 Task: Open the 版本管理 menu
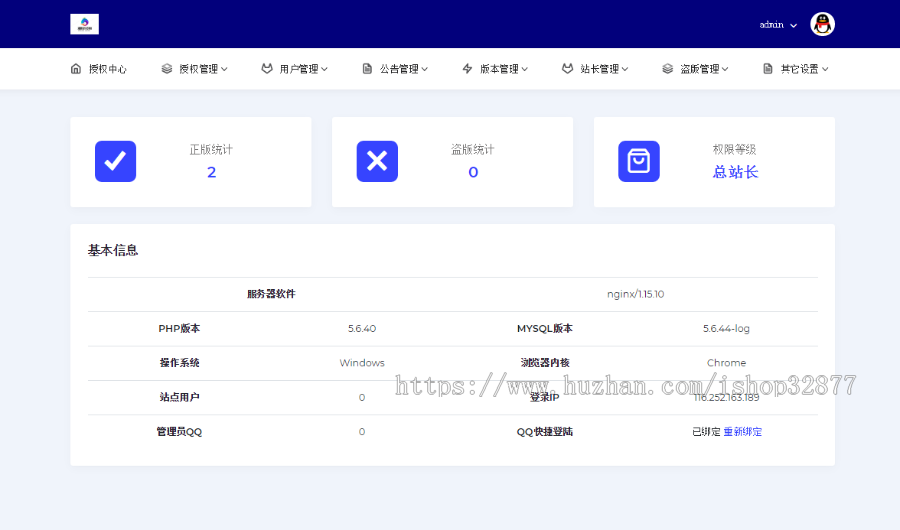[495, 69]
